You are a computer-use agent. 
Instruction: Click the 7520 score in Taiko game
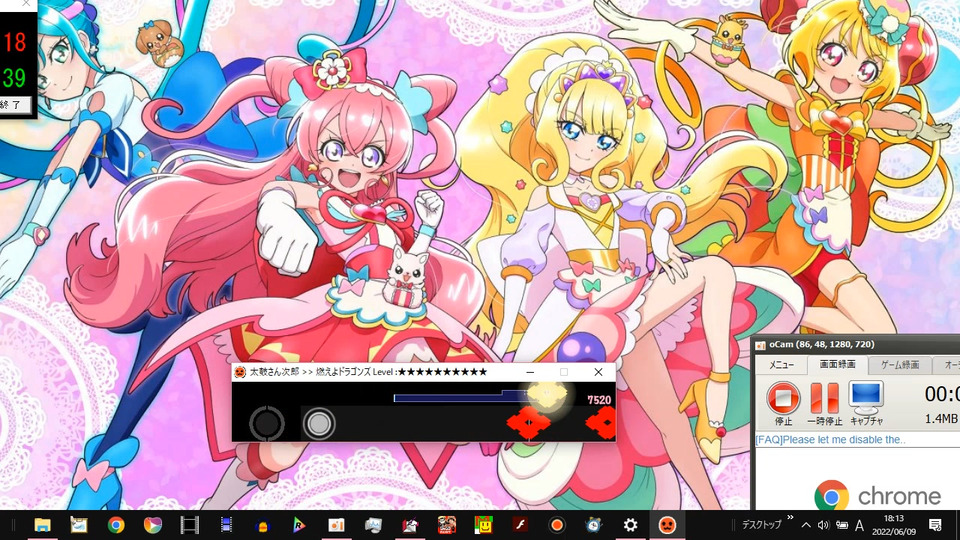click(599, 400)
